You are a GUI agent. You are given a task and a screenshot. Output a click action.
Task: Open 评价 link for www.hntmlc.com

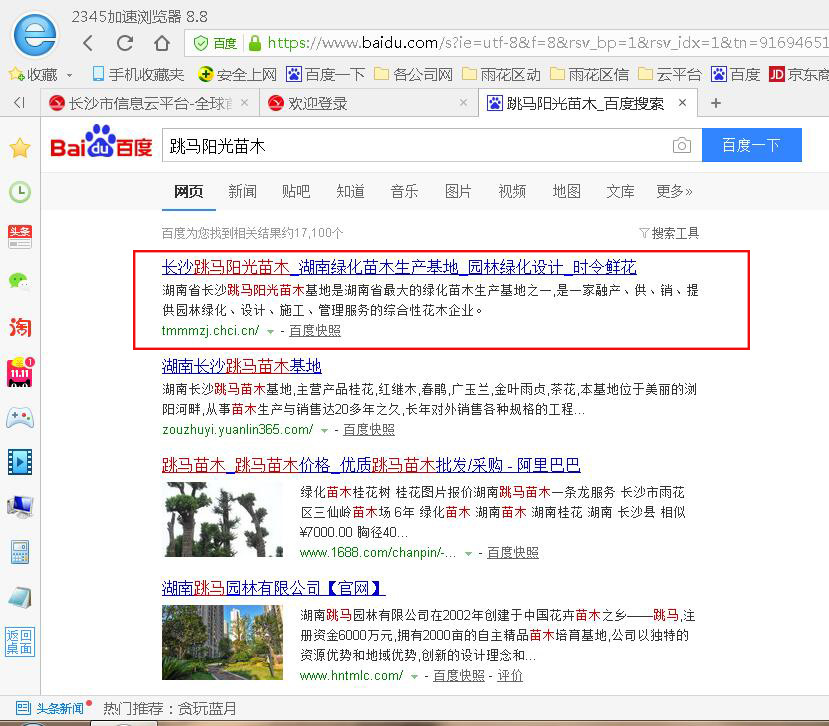coord(510,676)
